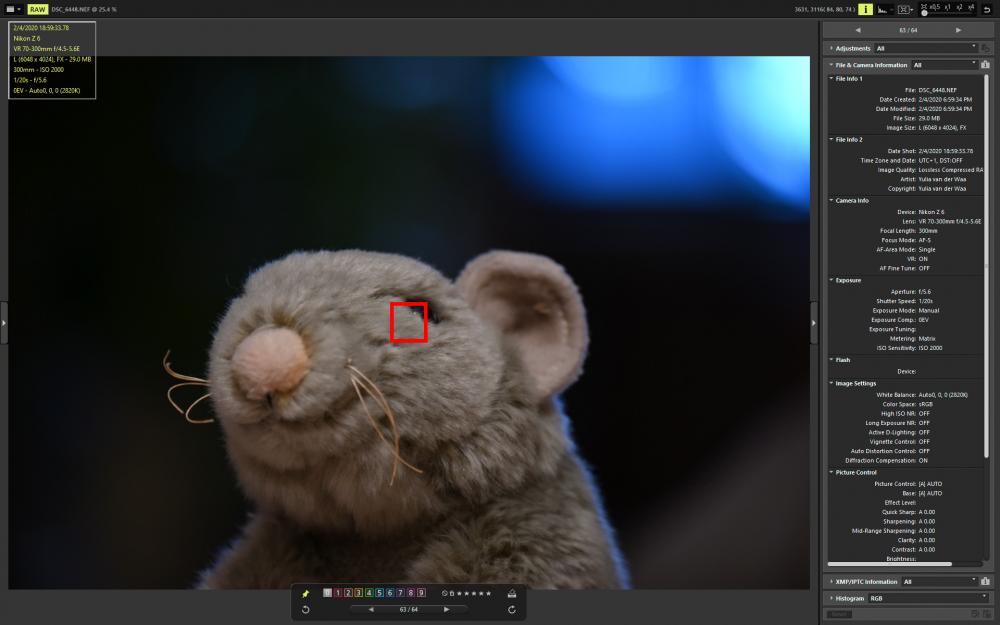The image size is (1000, 625).
Task: Set zoom to x0.5
Action: [x=934, y=6]
